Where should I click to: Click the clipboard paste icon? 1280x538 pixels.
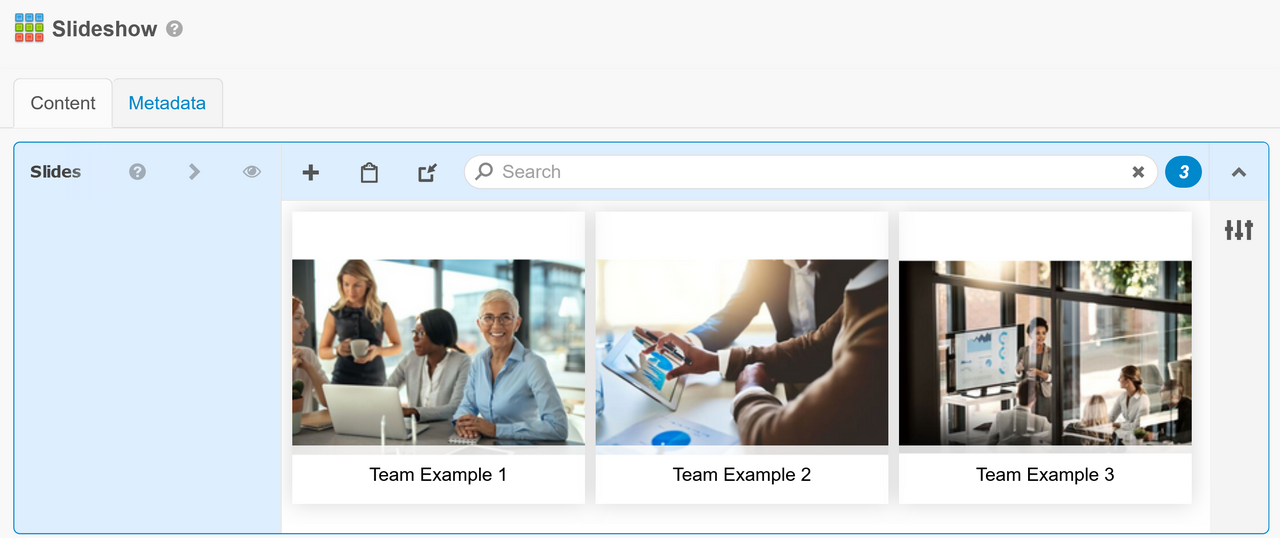369,172
